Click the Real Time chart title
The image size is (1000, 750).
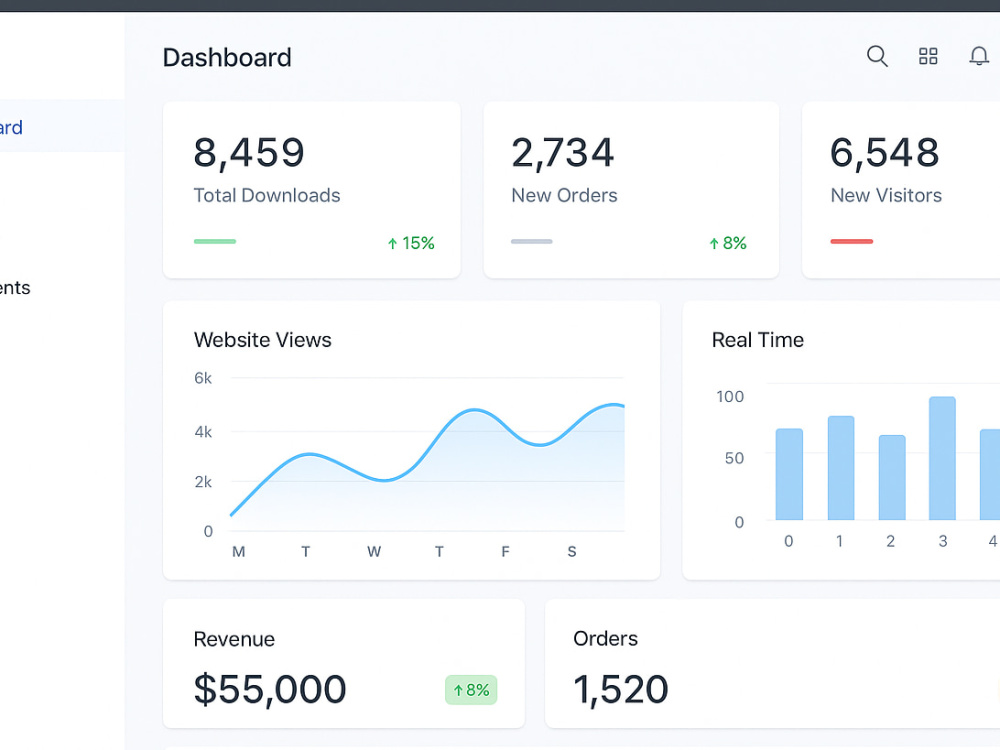(x=758, y=340)
